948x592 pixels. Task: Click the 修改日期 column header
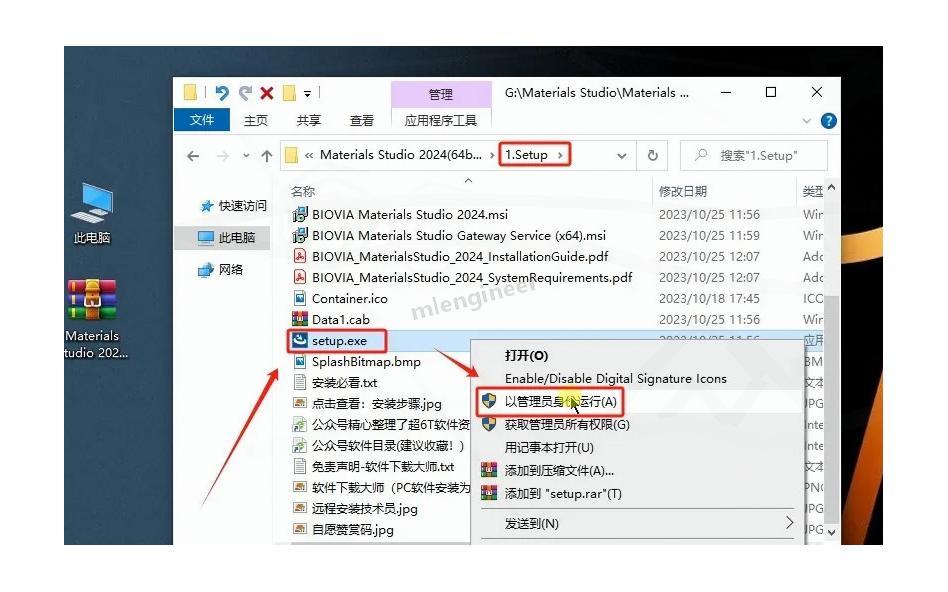(x=683, y=191)
